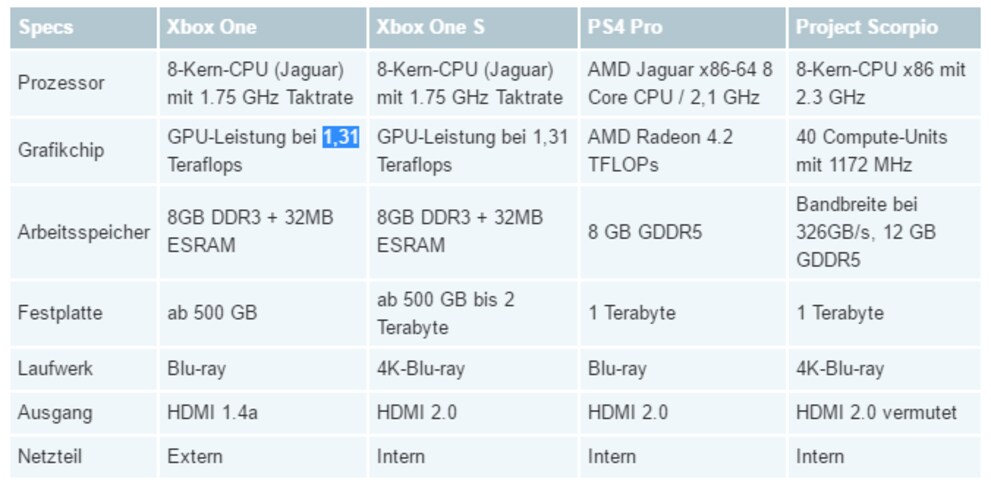Select the Xbox One column header
Image resolution: width=991 pixels, height=488 pixels.
pyautogui.click(x=212, y=27)
